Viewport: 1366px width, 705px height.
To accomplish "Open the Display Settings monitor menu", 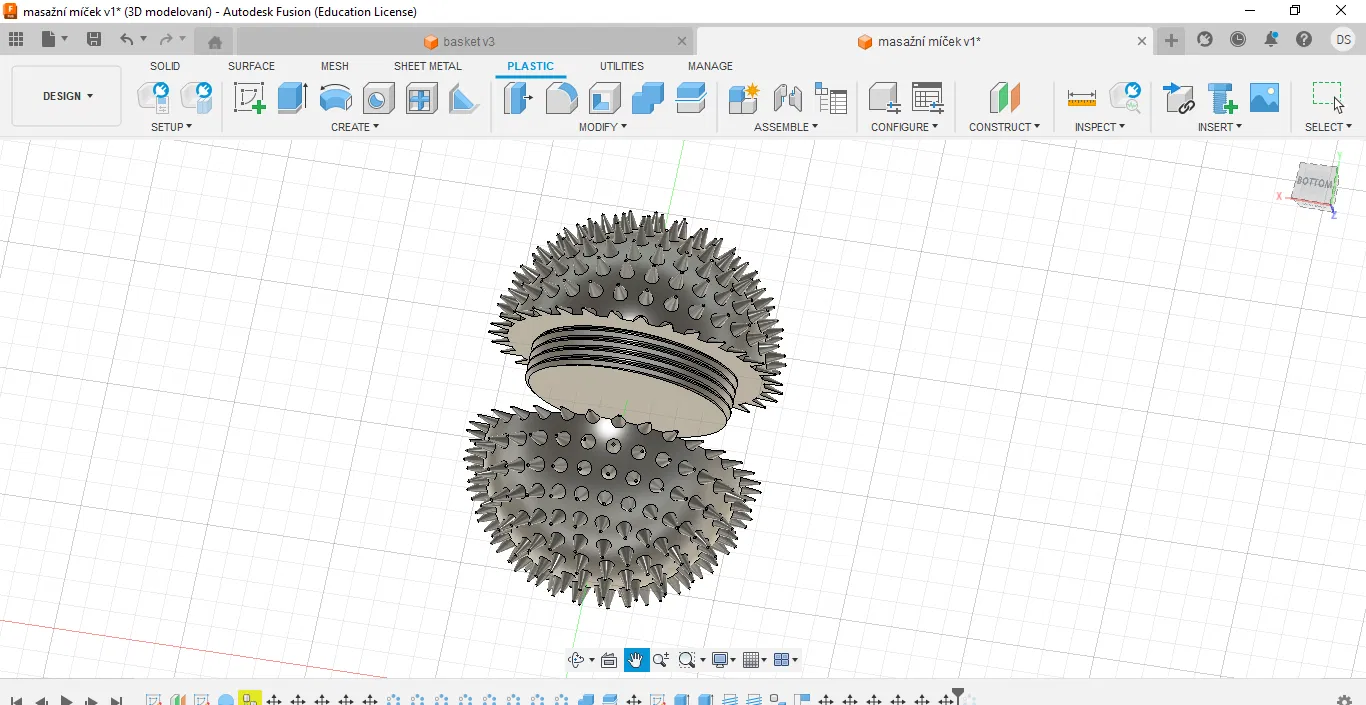I will click(x=722, y=660).
